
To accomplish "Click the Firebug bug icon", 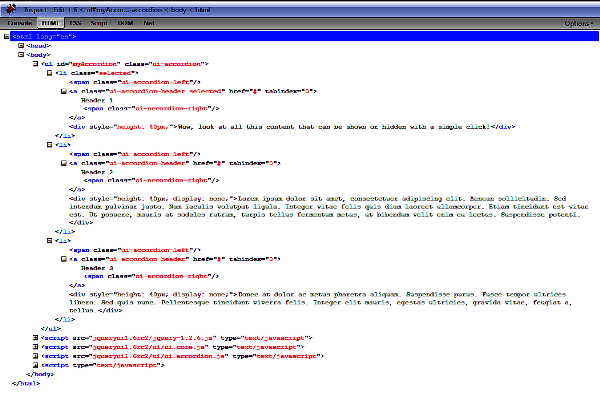I will point(11,9).
